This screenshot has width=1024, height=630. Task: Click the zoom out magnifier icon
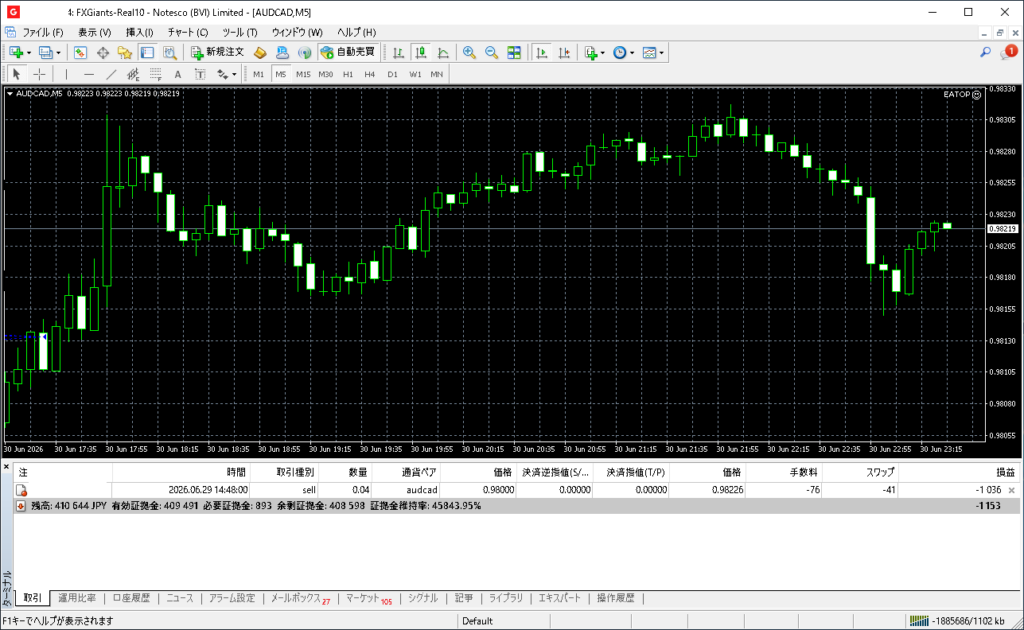(491, 53)
